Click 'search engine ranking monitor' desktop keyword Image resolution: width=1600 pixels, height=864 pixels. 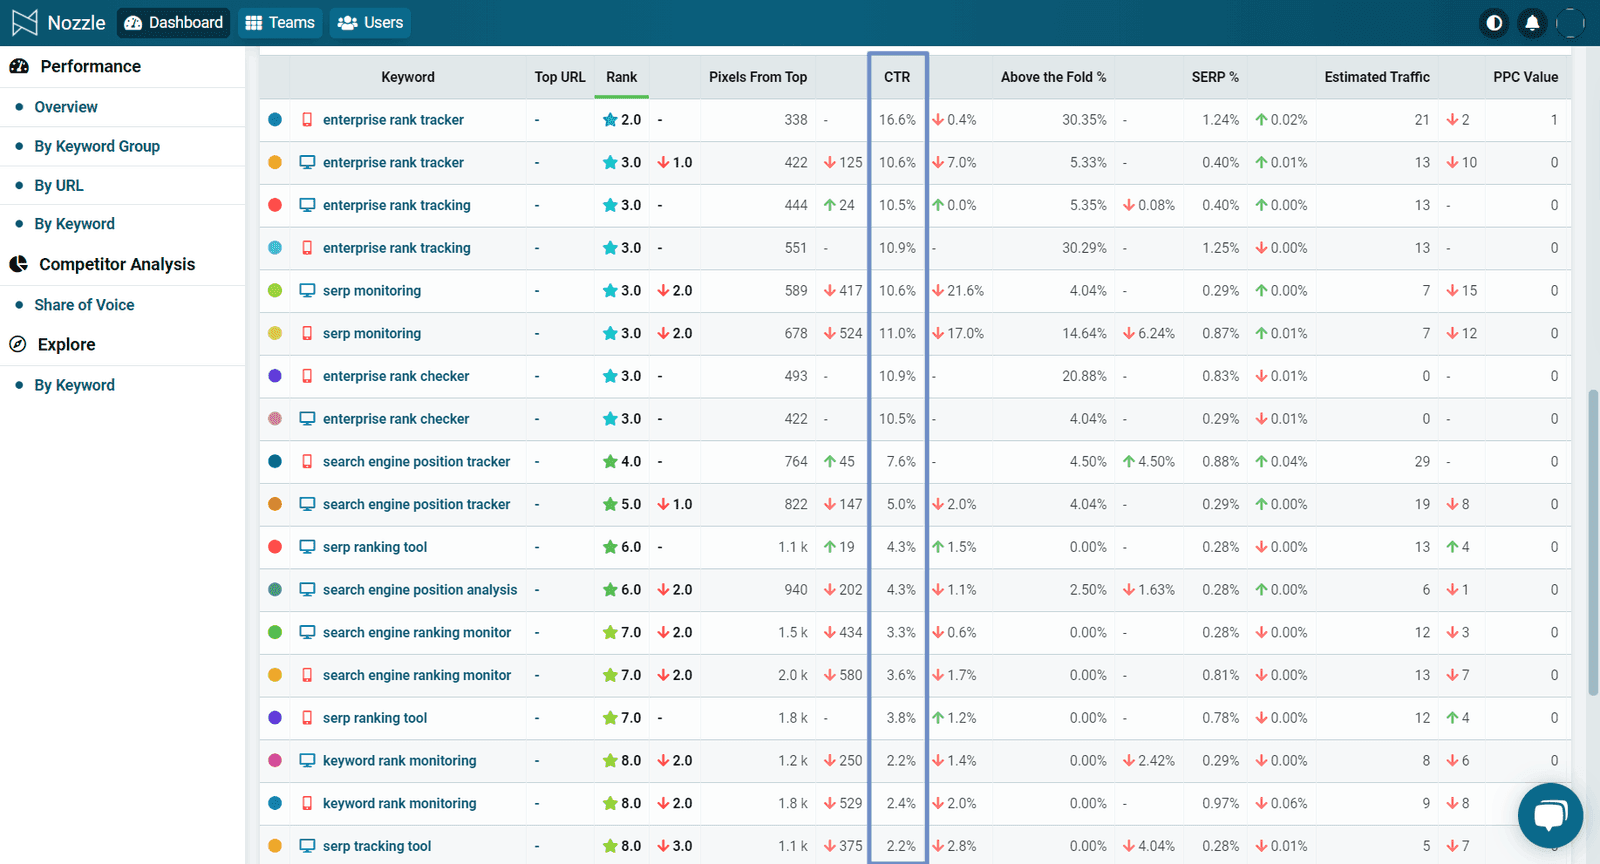tap(417, 633)
